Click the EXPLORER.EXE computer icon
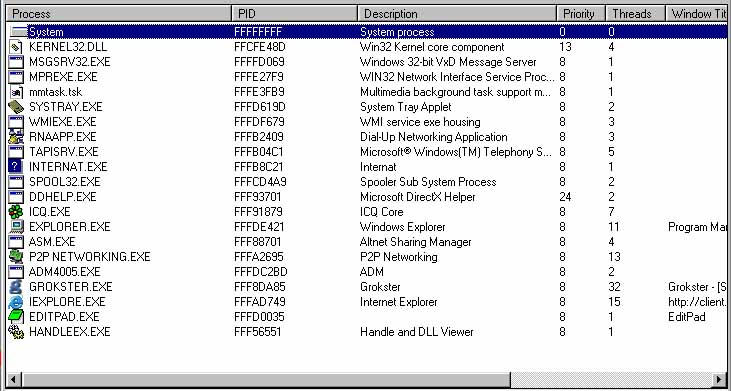Image resolution: width=731 pixels, height=391 pixels. pos(16,226)
